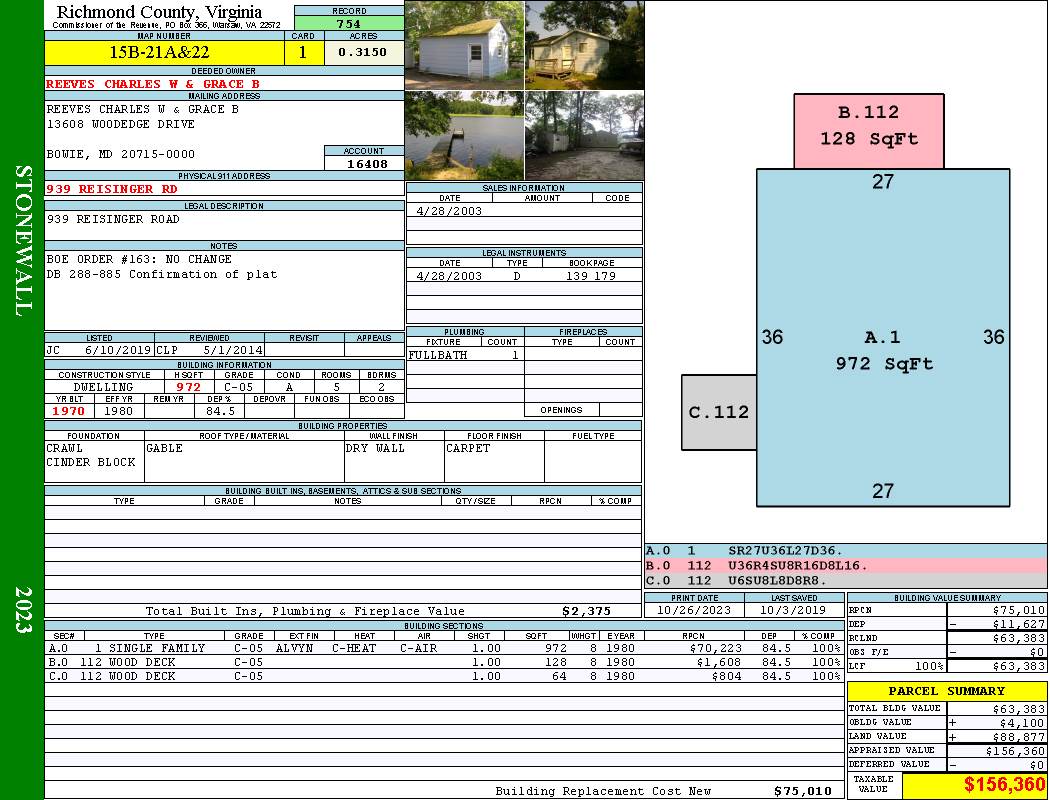Select the account number 16408 field
The image size is (1050, 800).
tap(364, 163)
